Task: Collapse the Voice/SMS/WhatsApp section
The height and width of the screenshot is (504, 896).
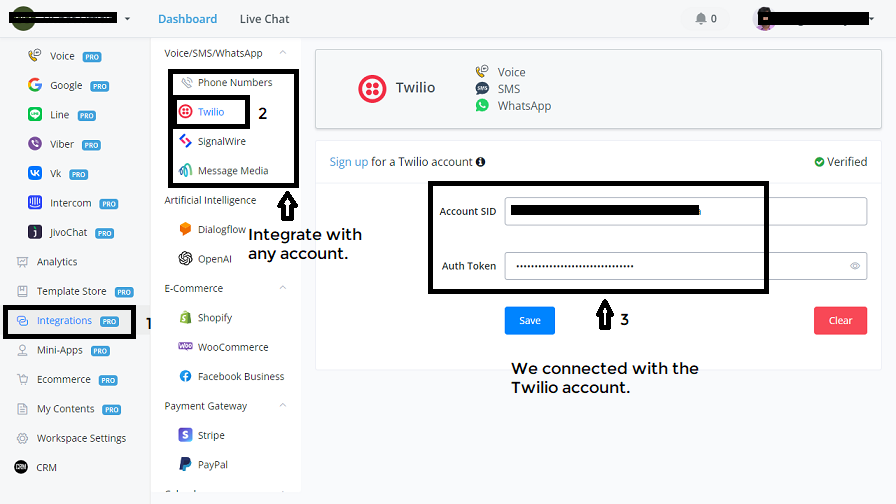Action: [283, 53]
